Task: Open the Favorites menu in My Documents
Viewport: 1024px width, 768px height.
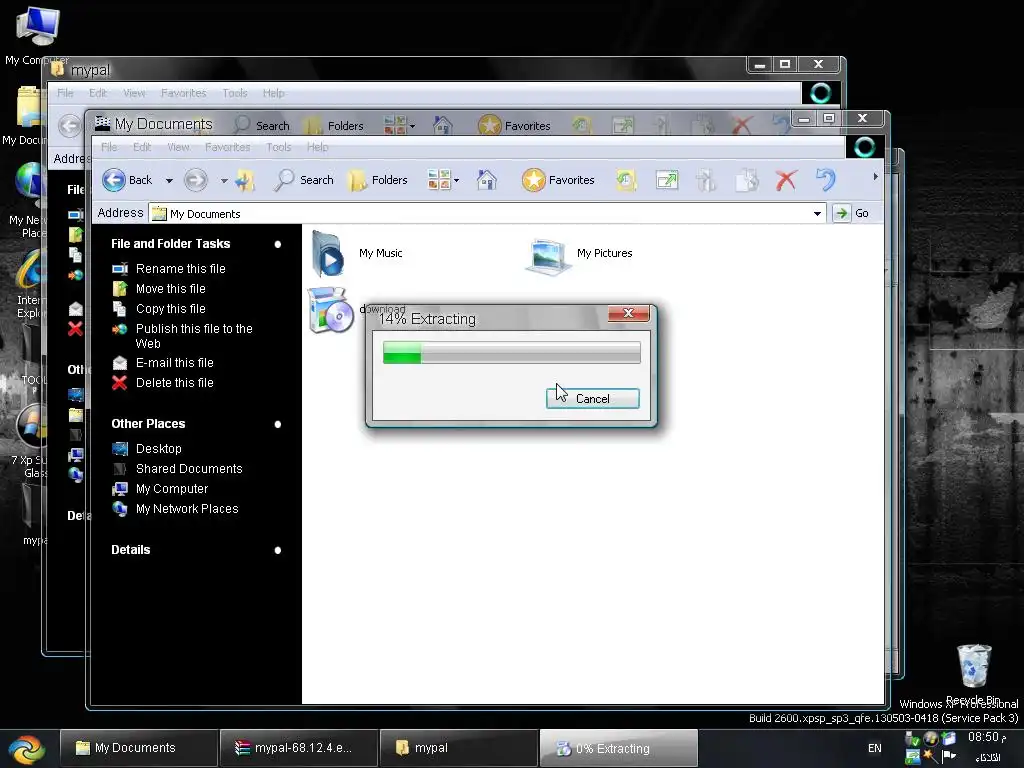Action: pos(227,147)
